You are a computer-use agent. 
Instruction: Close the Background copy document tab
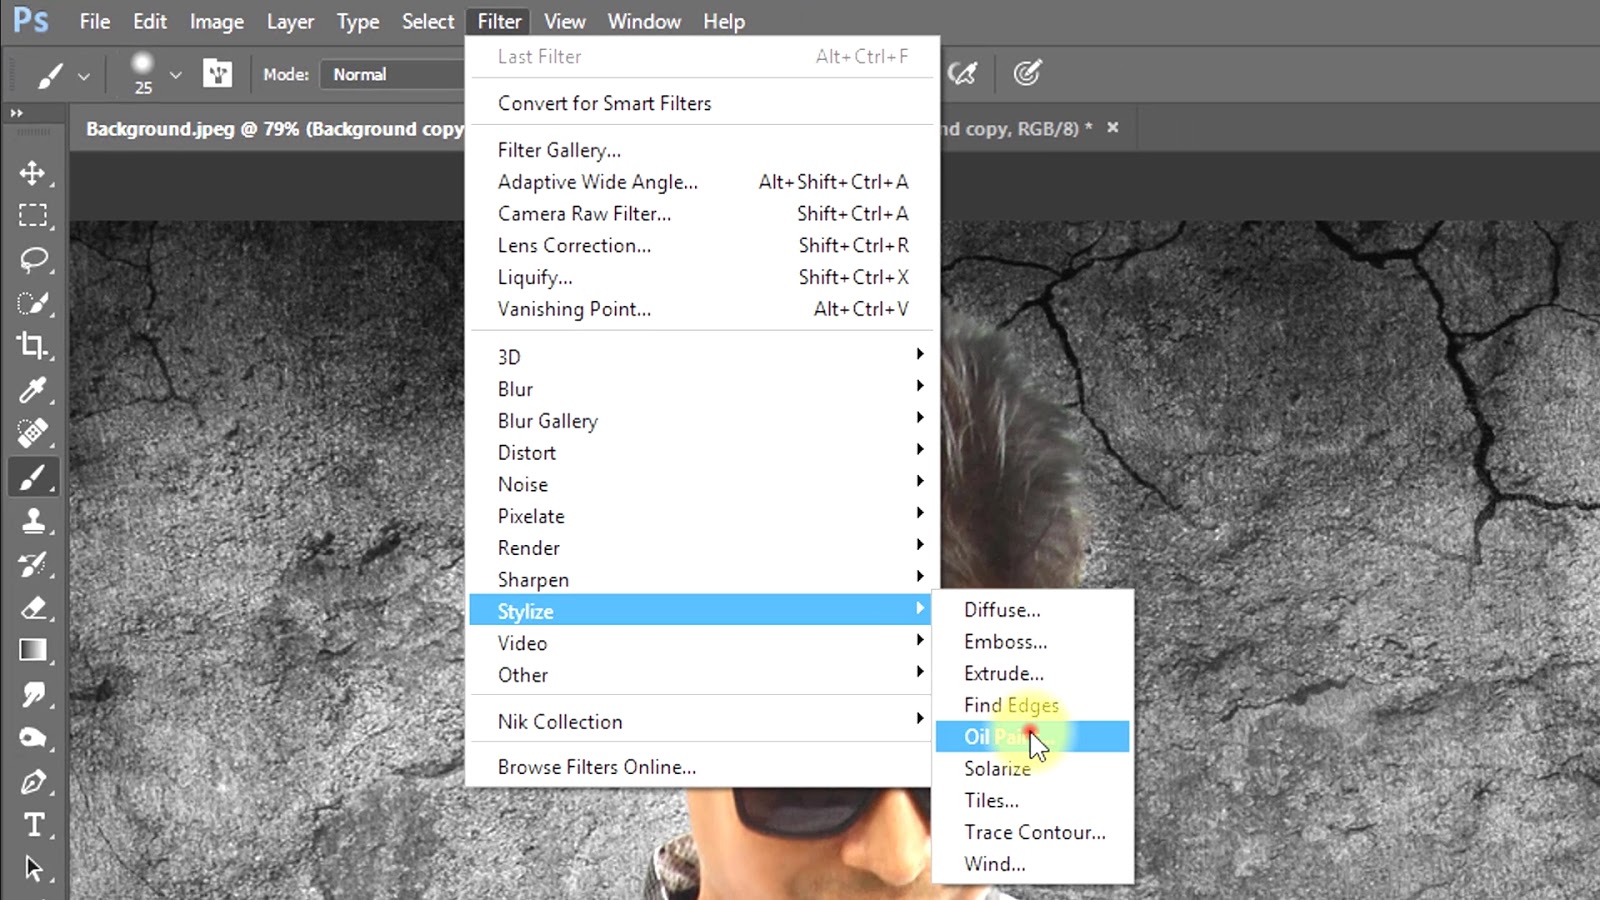tap(1112, 128)
